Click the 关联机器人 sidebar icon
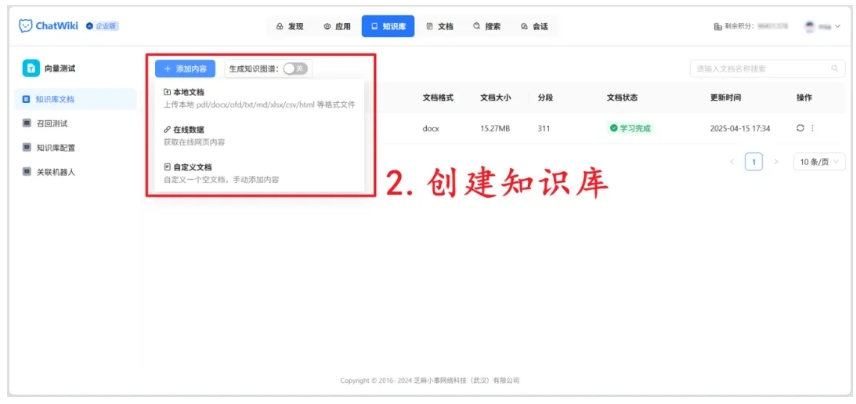The height and width of the screenshot is (404, 856). [x=26, y=172]
